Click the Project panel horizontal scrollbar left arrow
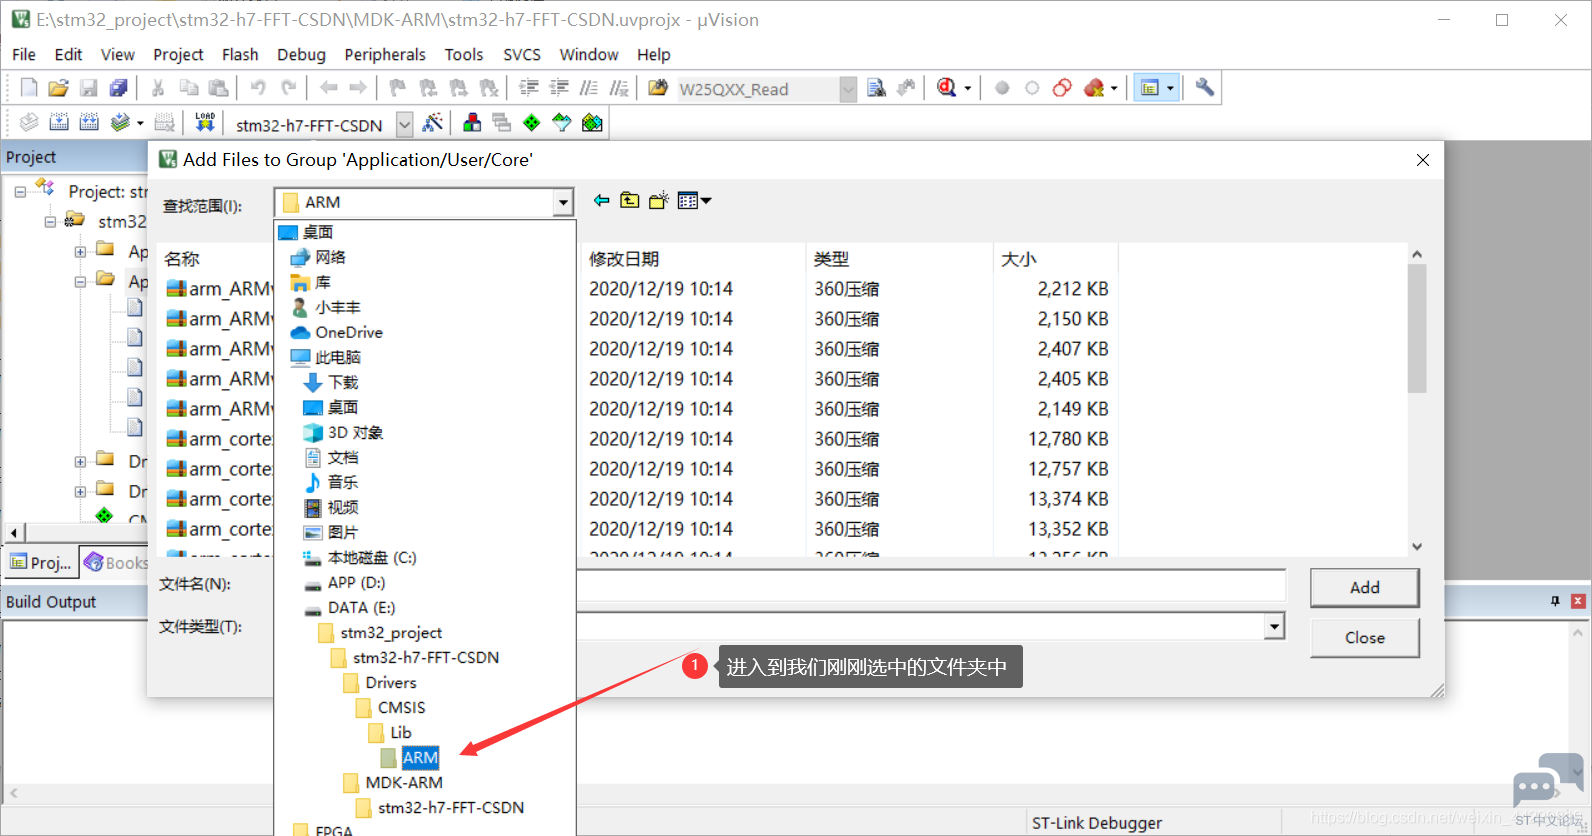This screenshot has height=836, width=1592. (14, 533)
